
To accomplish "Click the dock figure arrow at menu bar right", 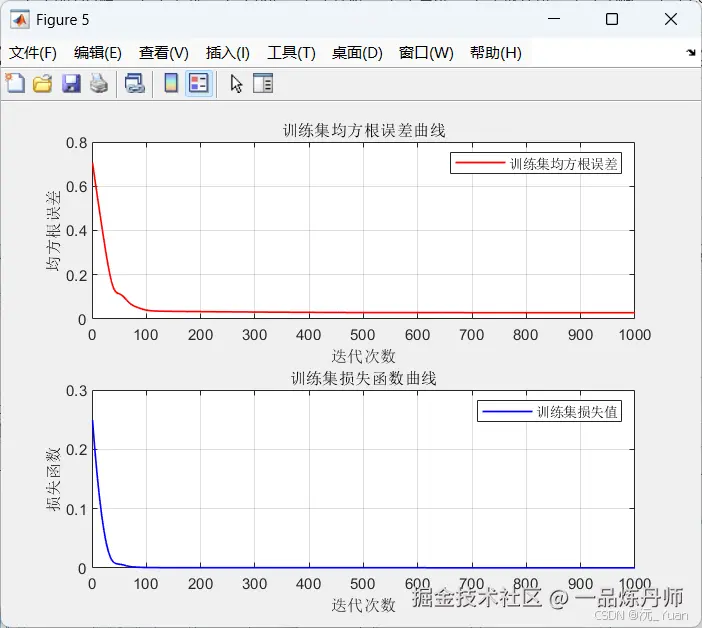I will point(691,53).
